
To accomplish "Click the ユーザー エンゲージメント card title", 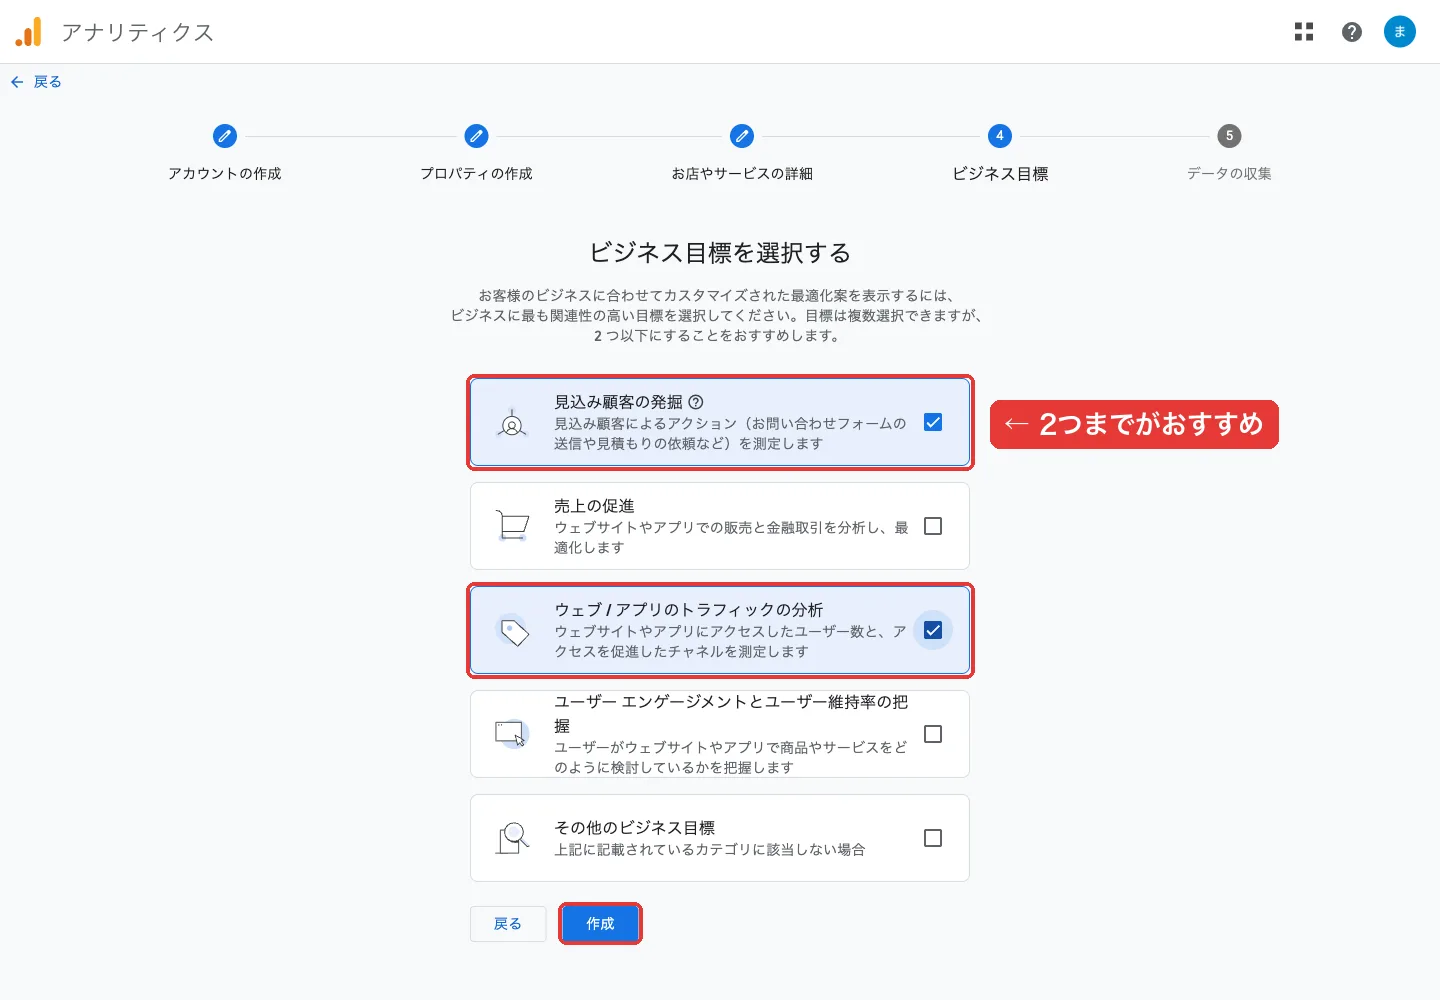I will [731, 714].
